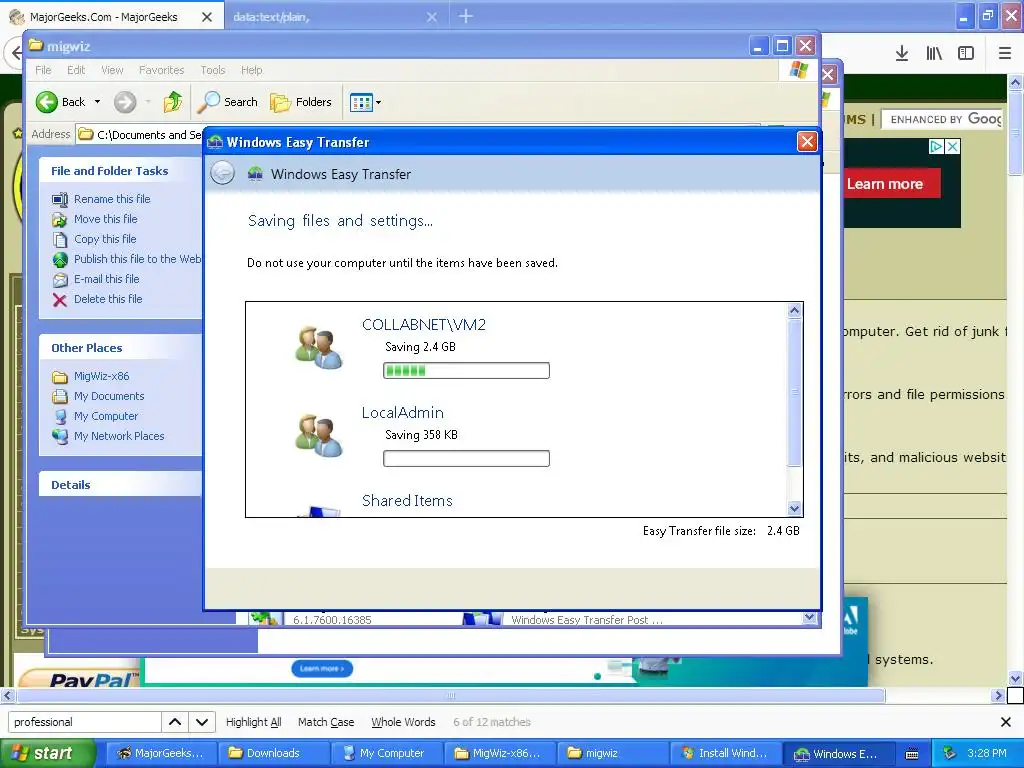
Task: Open the Tools menu in migwiz
Action: pyautogui.click(x=213, y=70)
